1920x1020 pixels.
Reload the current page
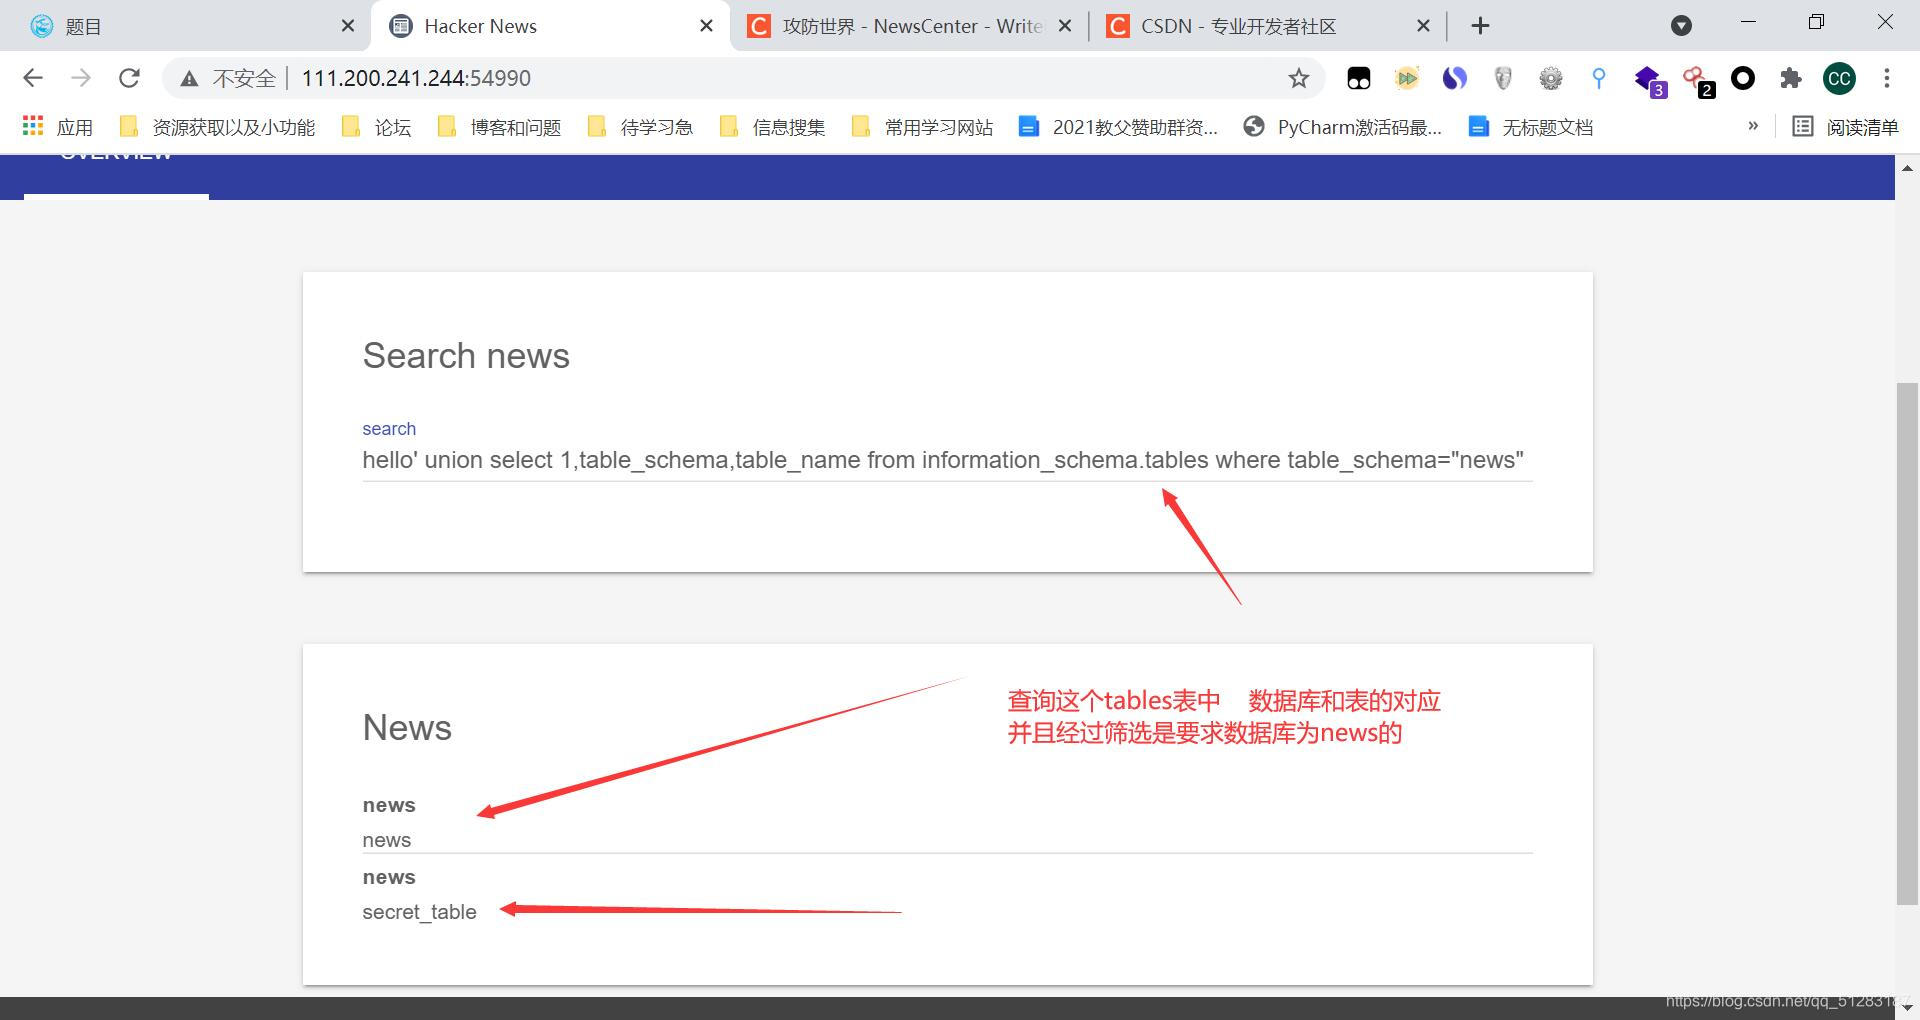click(129, 78)
